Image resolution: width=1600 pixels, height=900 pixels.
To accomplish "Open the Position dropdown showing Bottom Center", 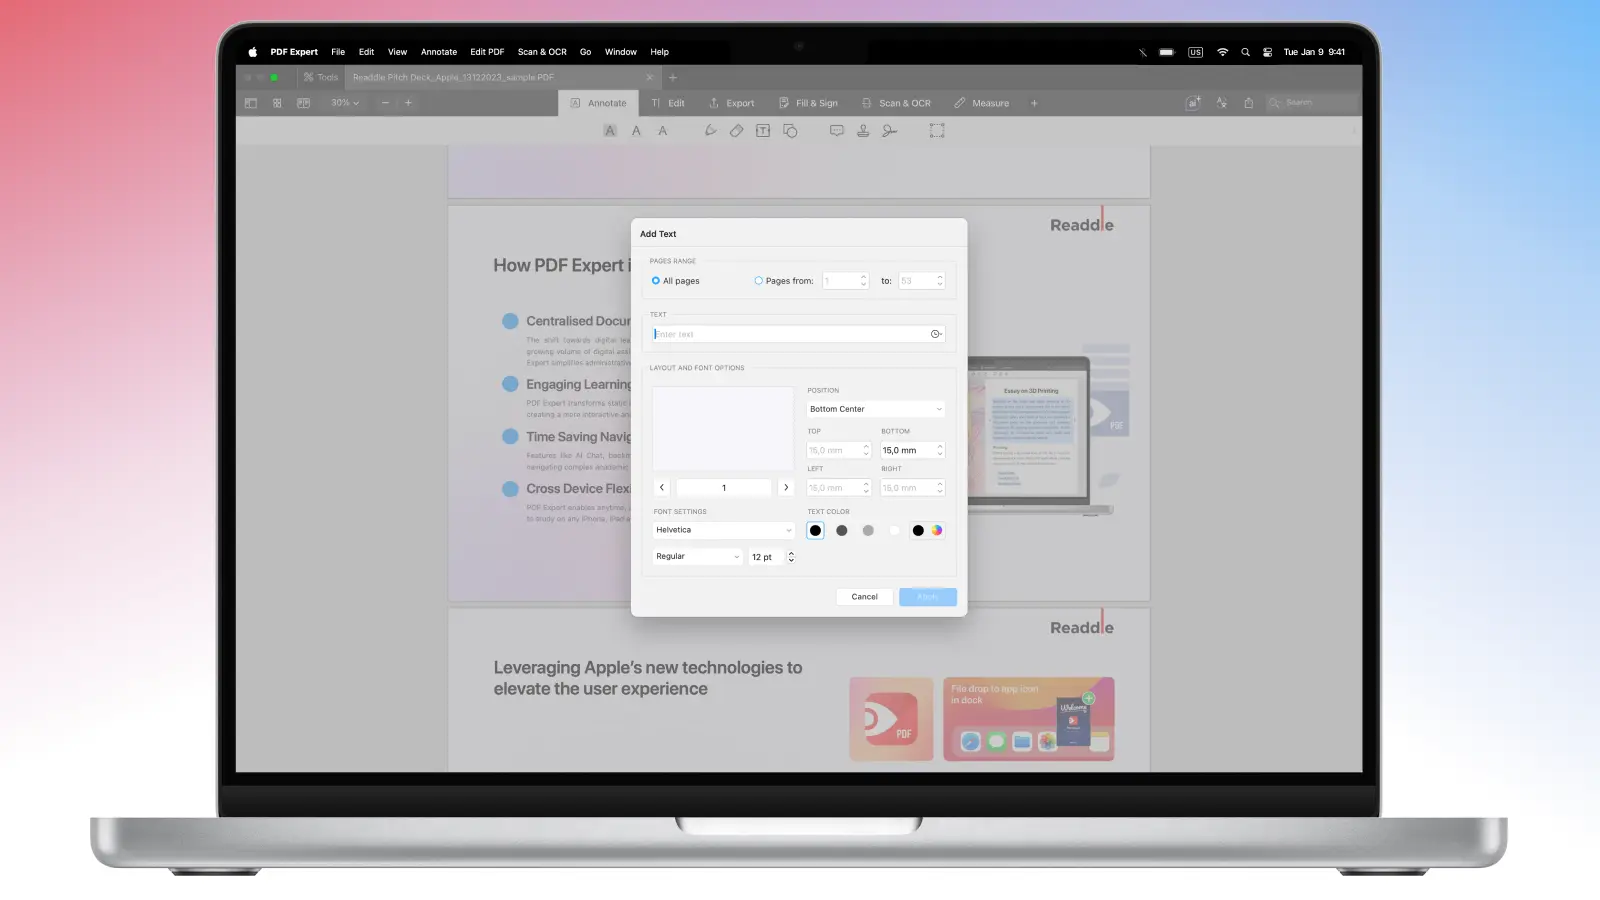I will 875,409.
